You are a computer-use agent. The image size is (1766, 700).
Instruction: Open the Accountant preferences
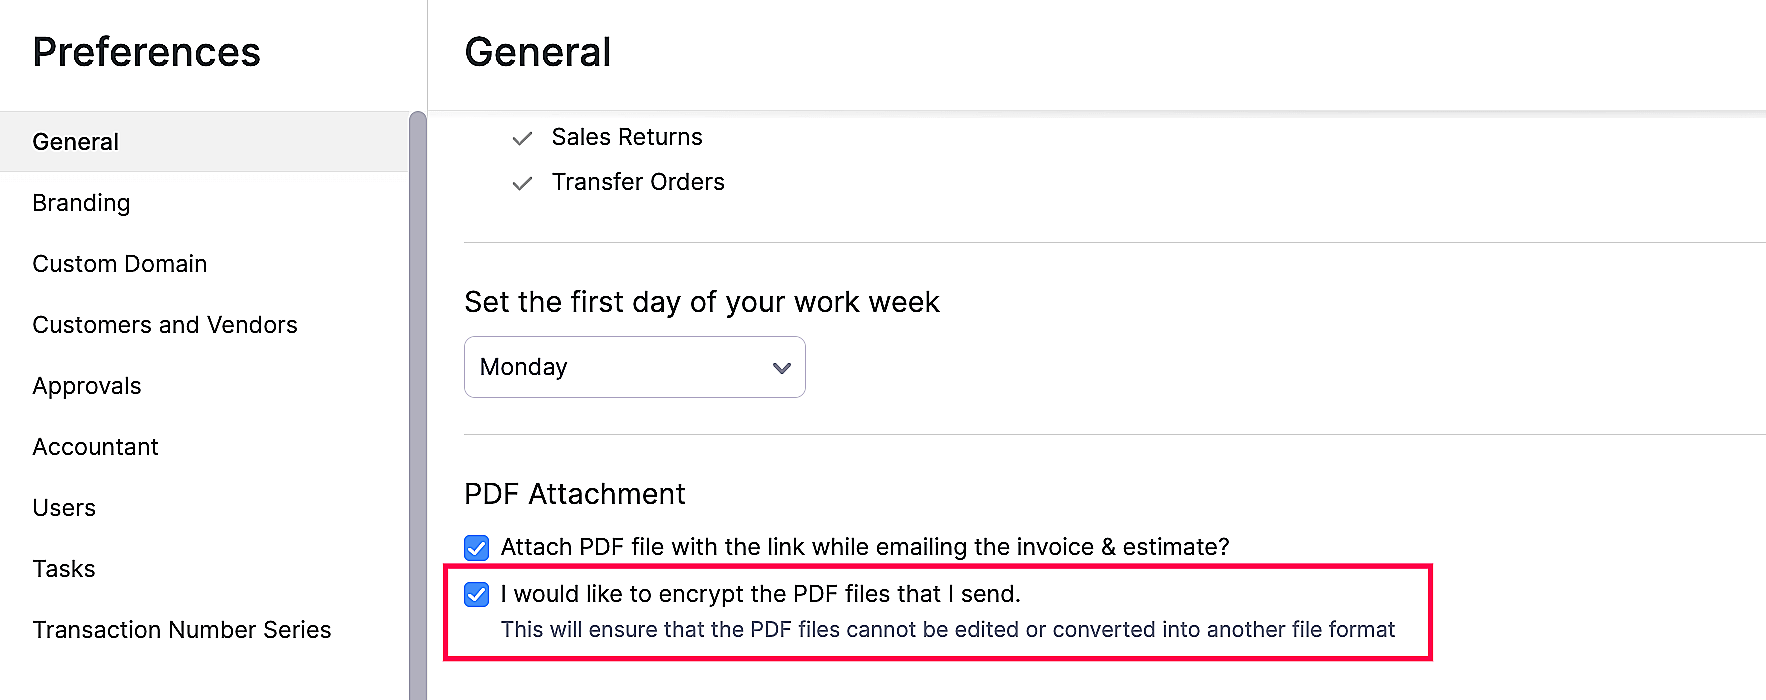95,446
